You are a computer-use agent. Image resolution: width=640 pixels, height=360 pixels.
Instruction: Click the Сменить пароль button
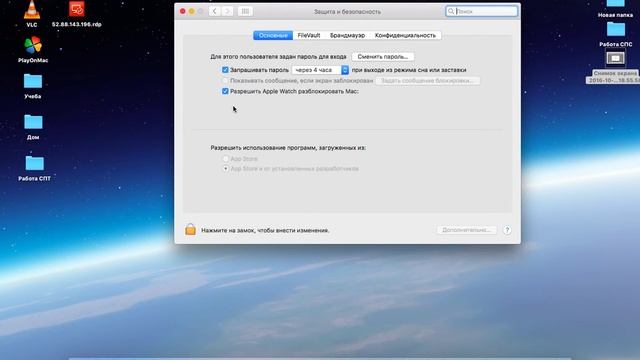(383, 57)
